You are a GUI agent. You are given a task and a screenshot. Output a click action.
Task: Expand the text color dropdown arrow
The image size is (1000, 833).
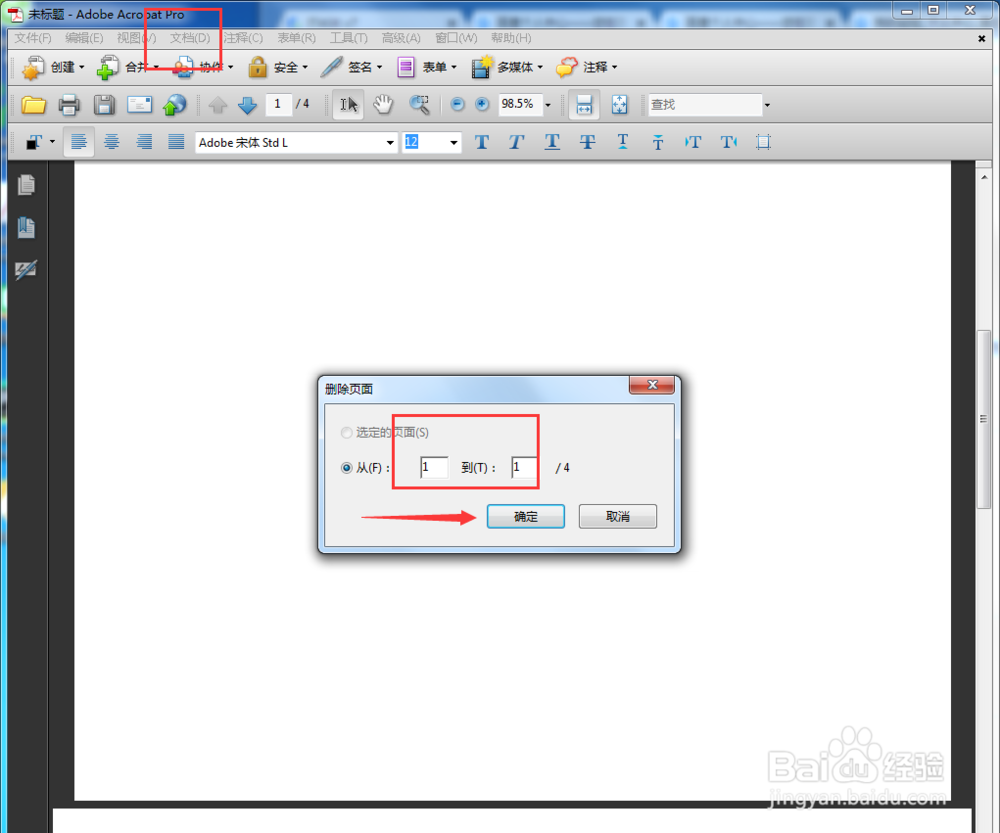(52, 142)
